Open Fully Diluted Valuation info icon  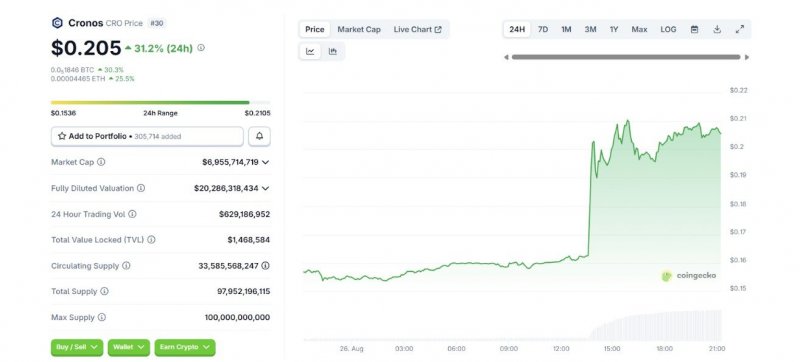point(141,188)
